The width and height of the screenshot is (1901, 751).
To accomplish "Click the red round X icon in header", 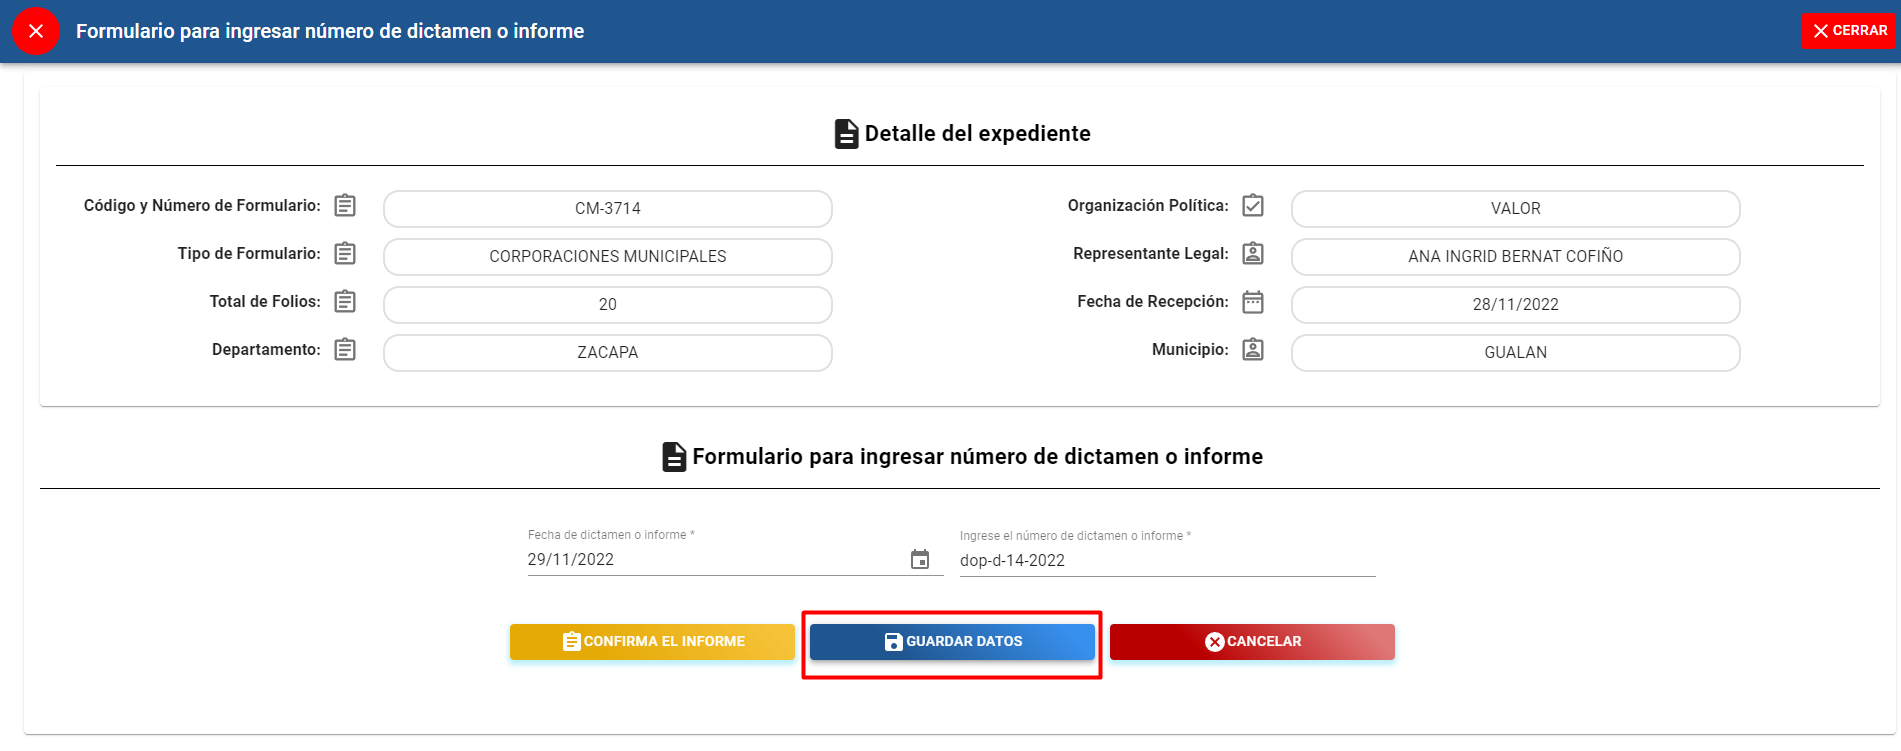I will click(x=36, y=31).
